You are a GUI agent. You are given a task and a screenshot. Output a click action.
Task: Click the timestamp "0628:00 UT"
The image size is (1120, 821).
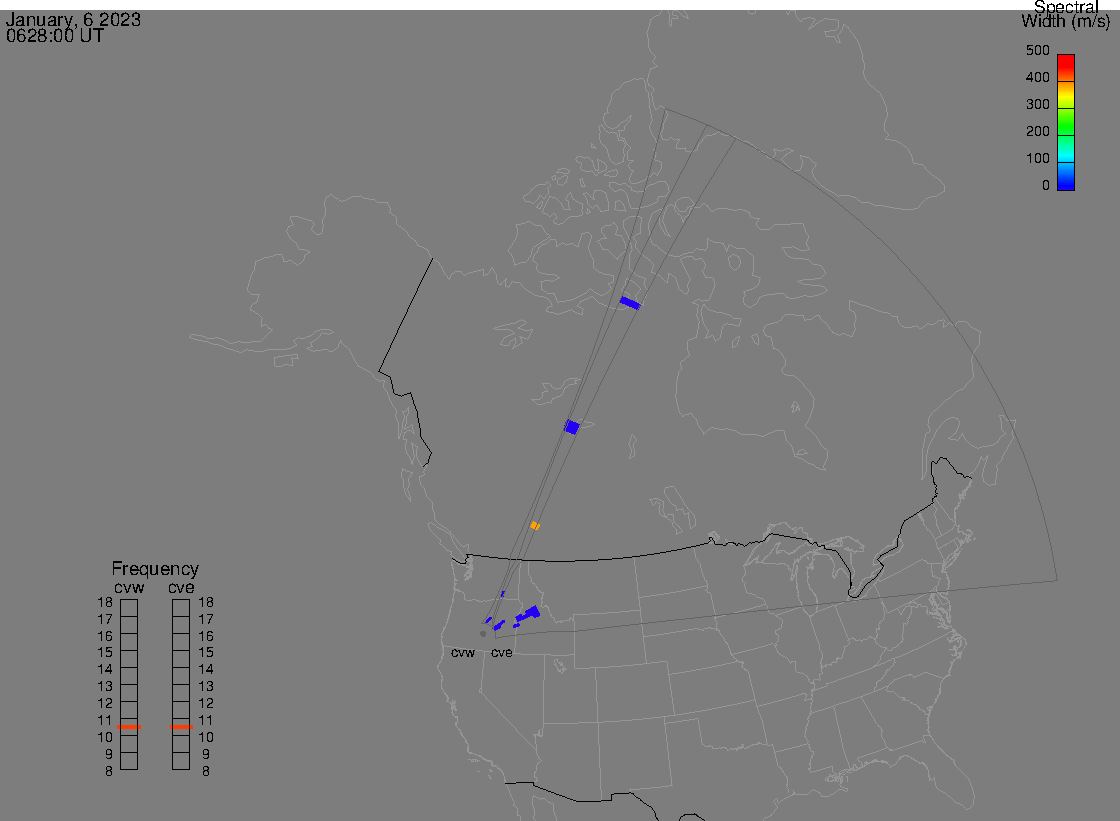pos(55,36)
